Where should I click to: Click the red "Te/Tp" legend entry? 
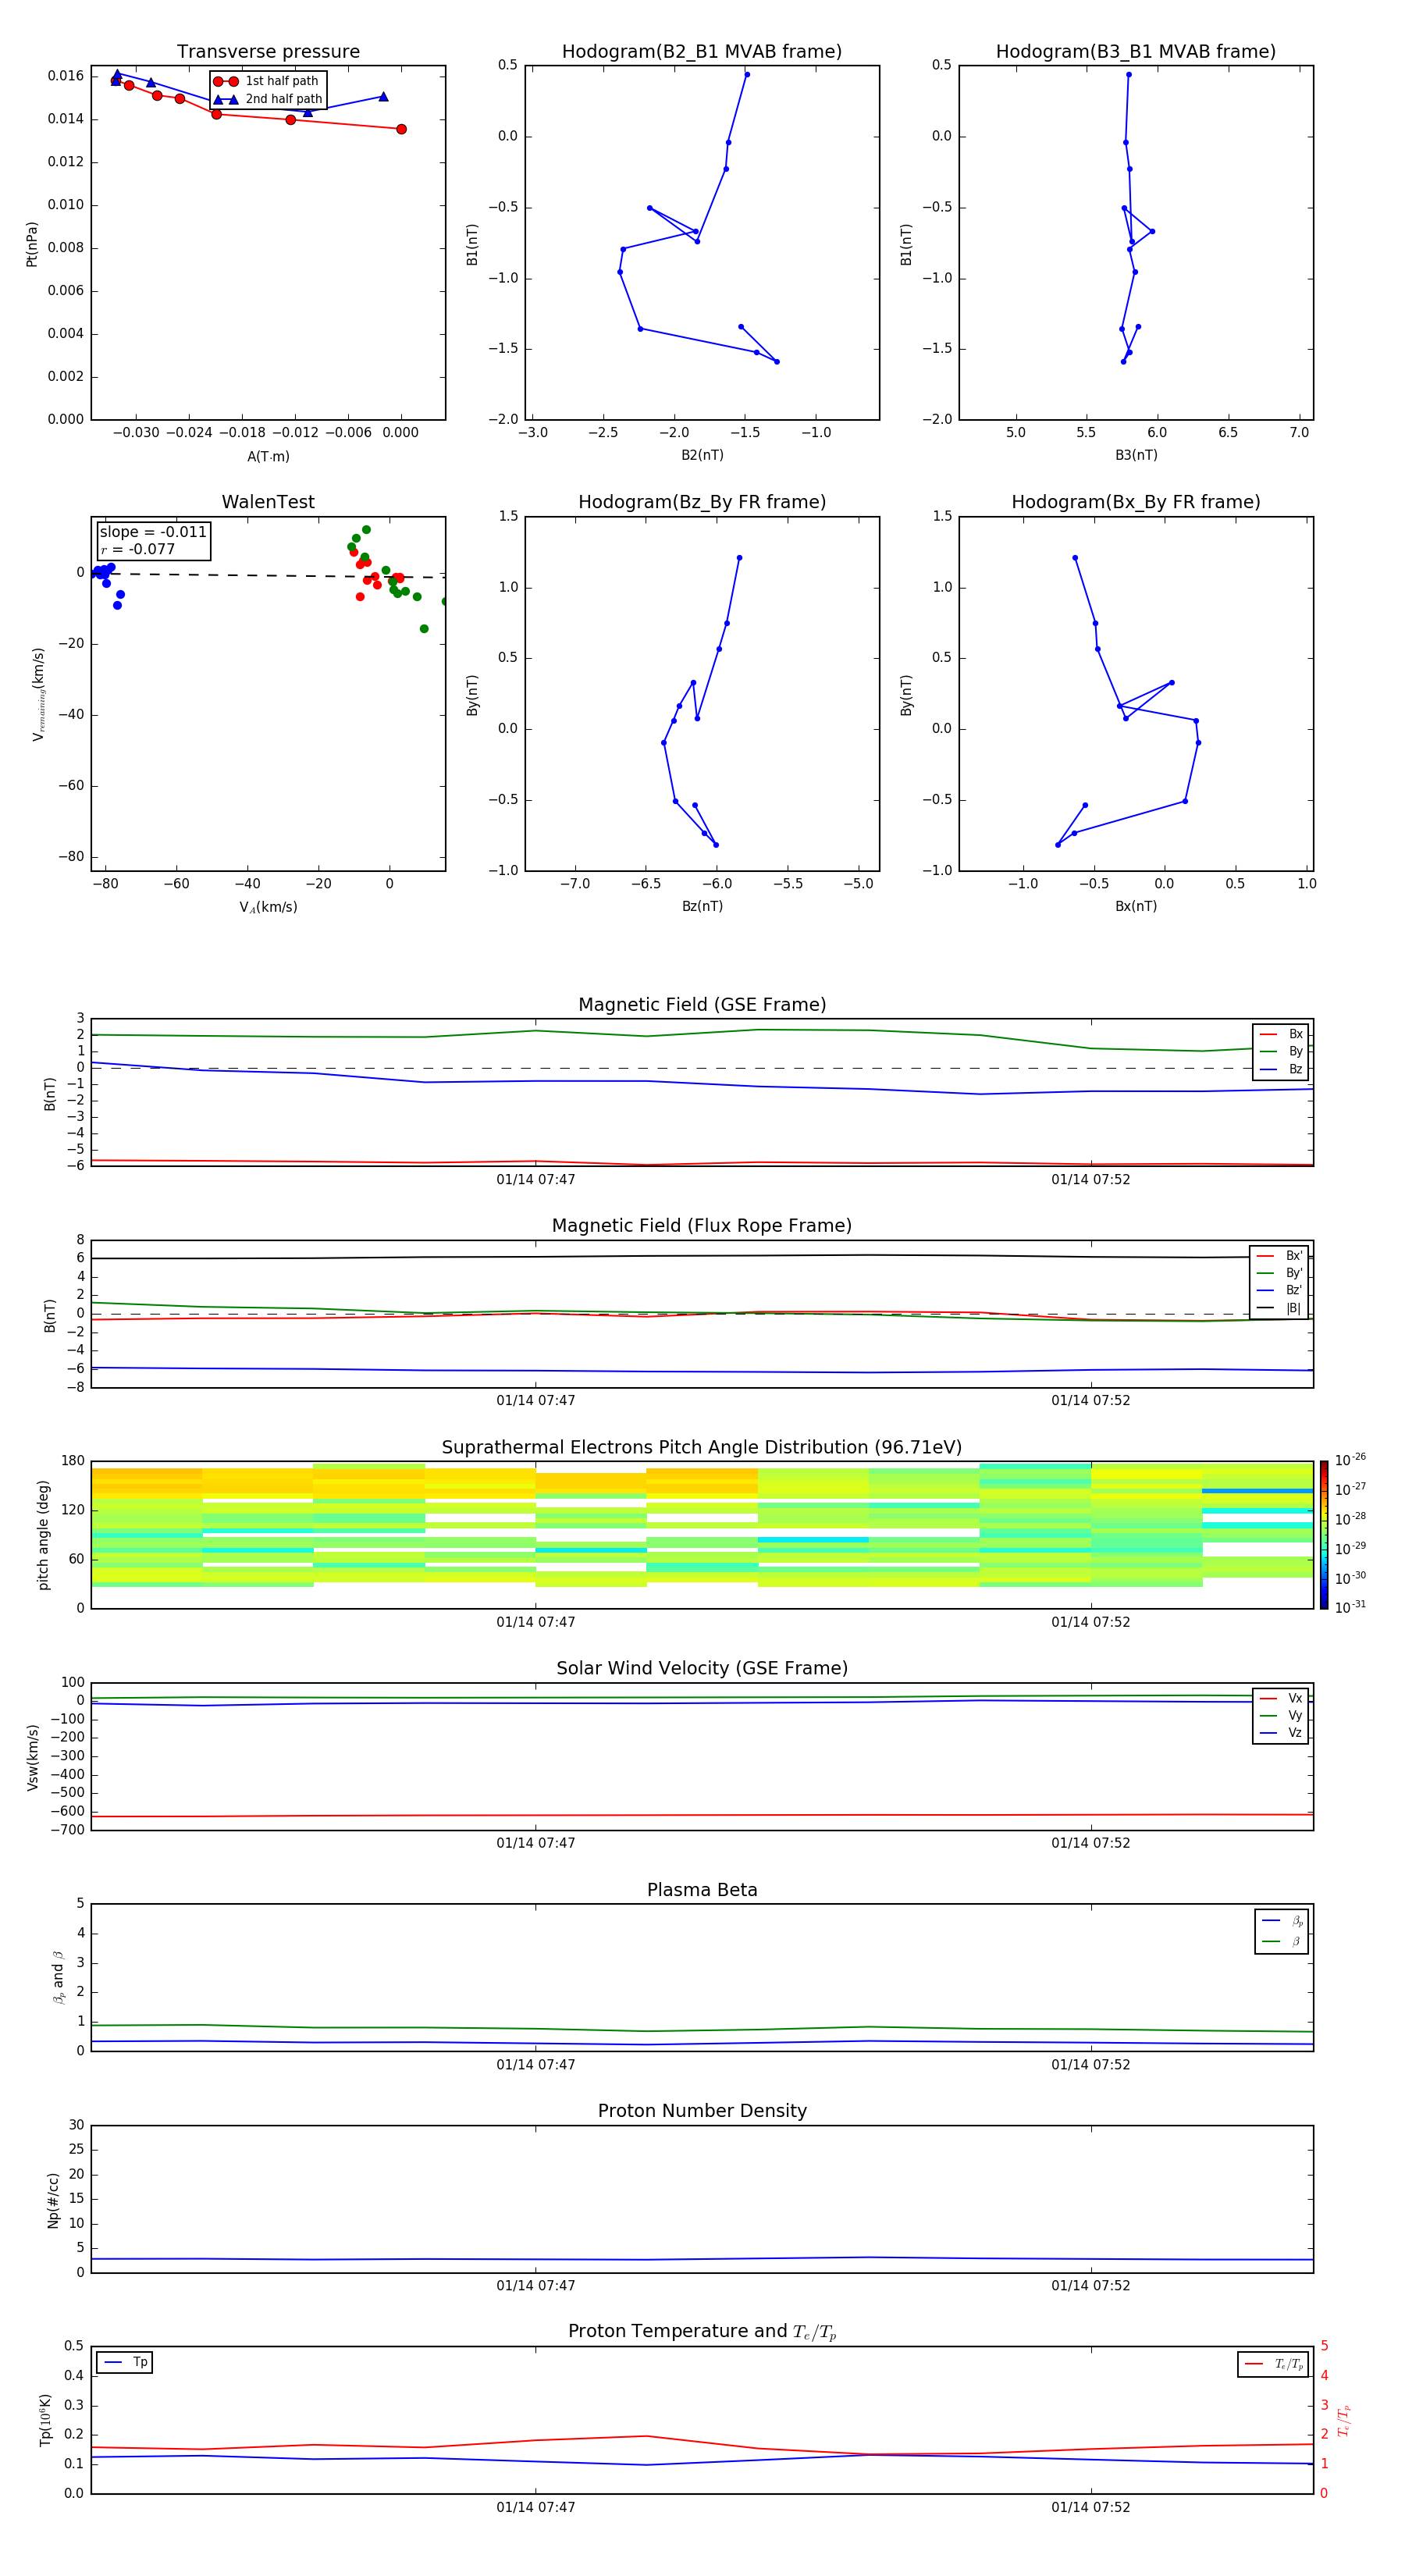[1273, 2364]
